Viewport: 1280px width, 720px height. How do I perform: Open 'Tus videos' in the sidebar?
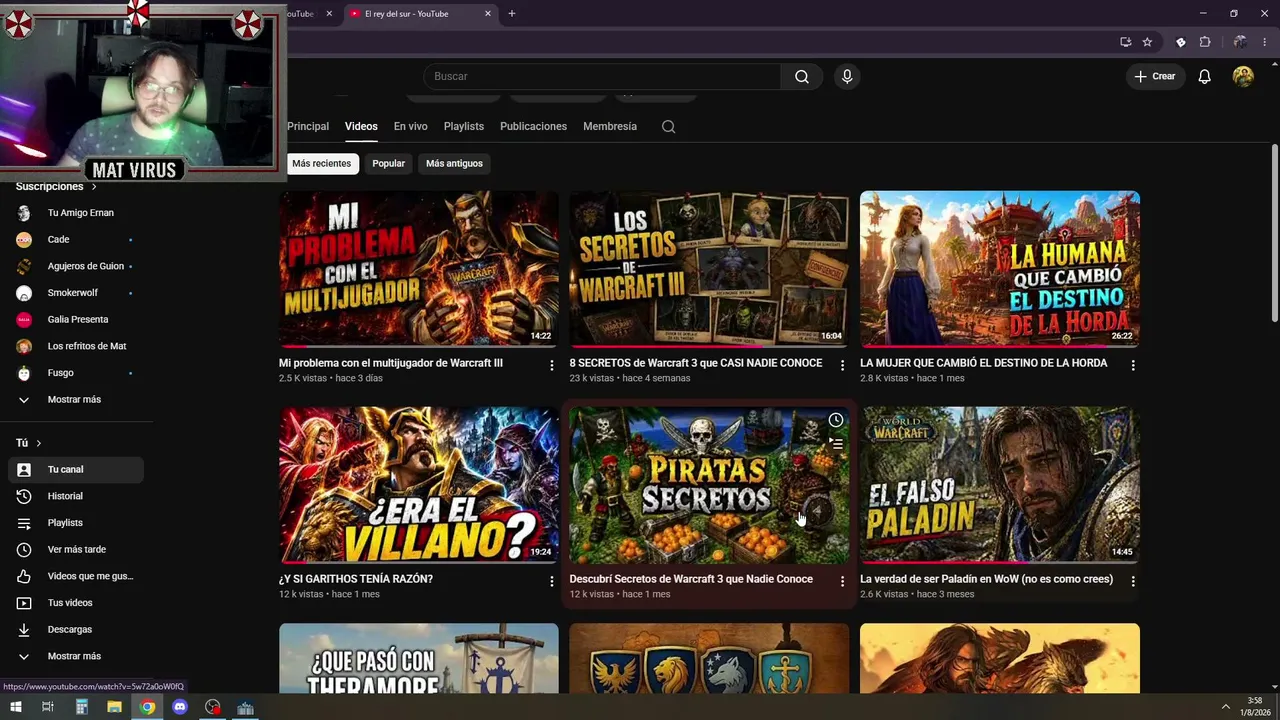tap(76, 603)
